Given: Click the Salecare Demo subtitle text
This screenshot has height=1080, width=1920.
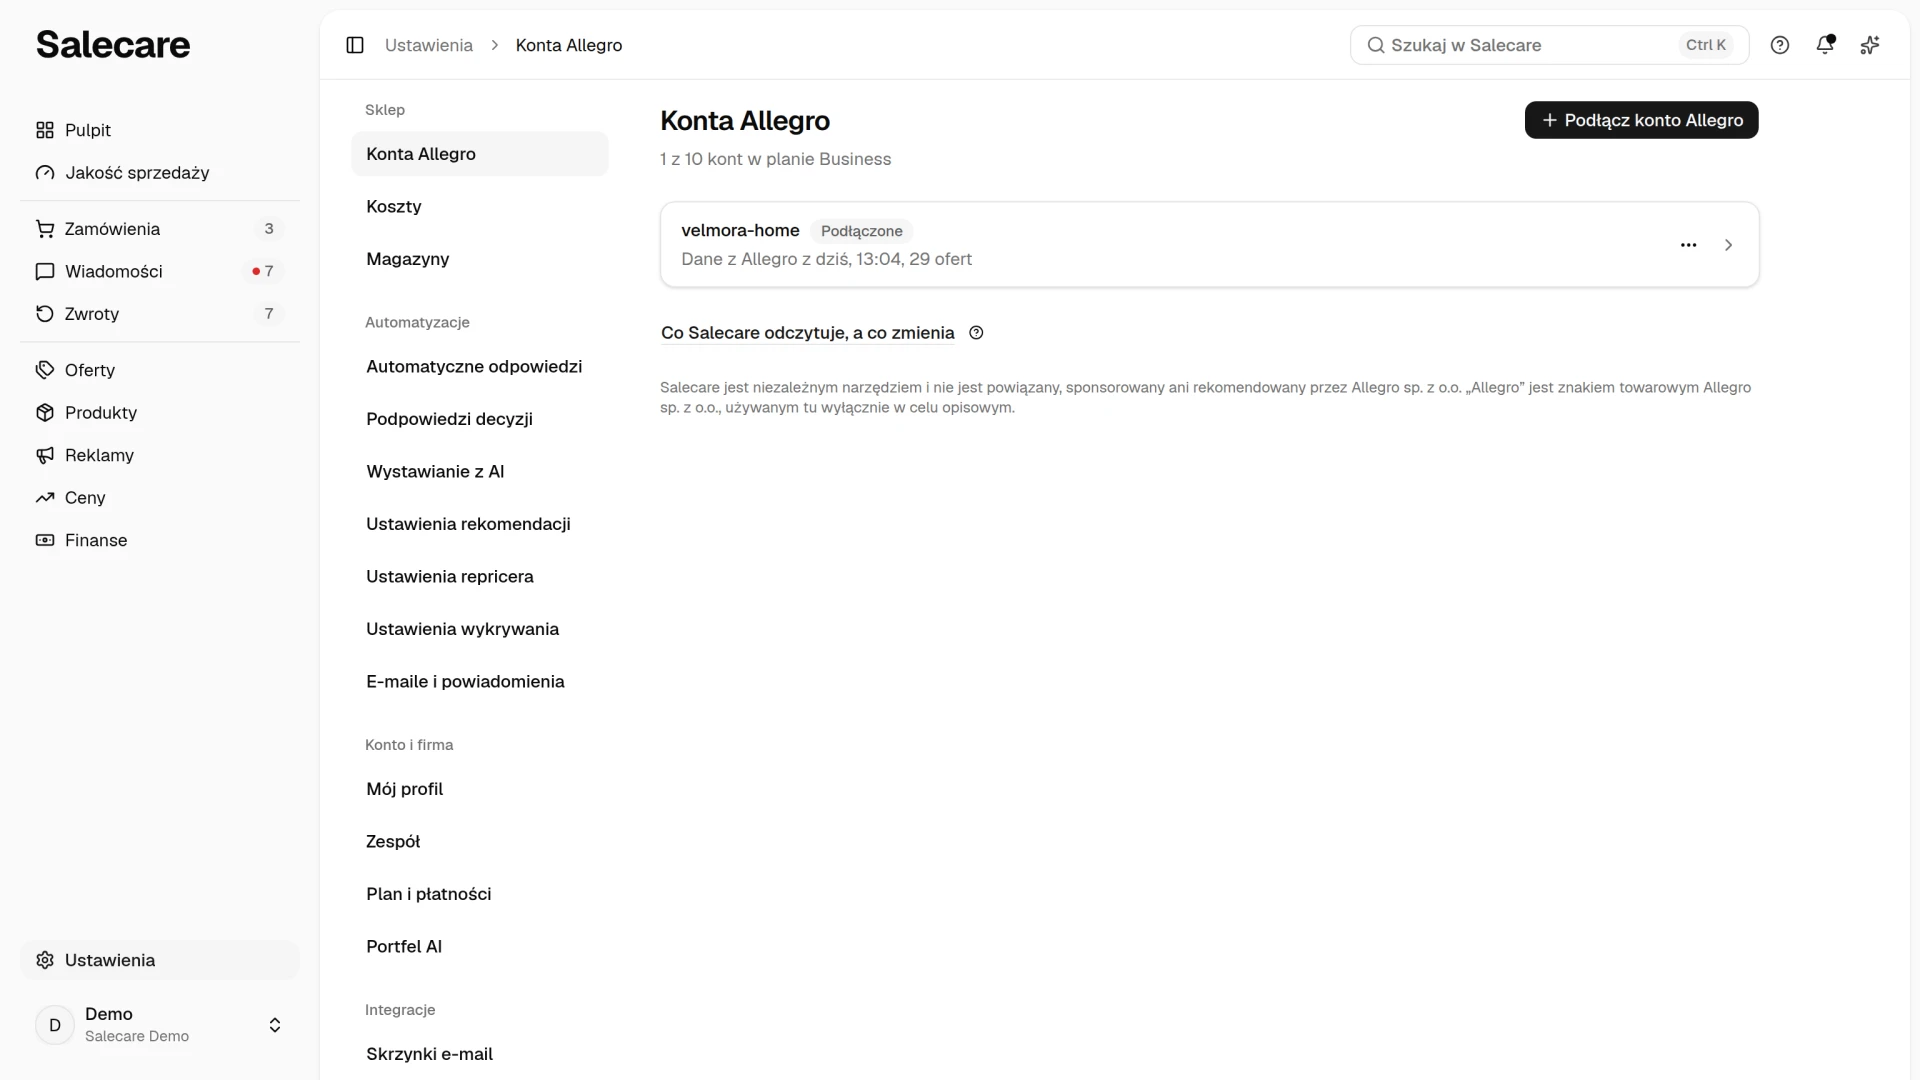Looking at the screenshot, I should [x=137, y=1036].
